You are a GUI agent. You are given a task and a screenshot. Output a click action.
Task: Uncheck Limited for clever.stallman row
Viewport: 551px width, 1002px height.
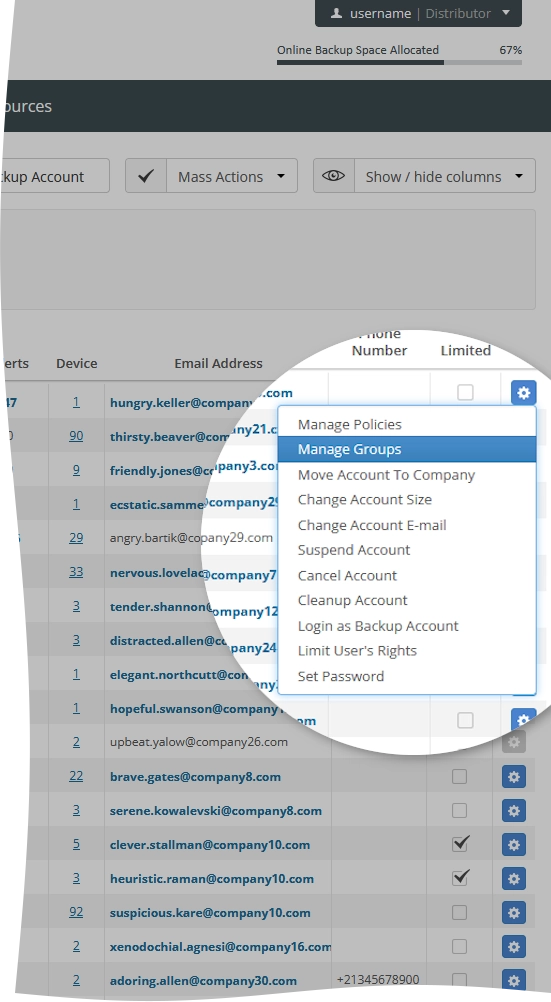(x=459, y=844)
